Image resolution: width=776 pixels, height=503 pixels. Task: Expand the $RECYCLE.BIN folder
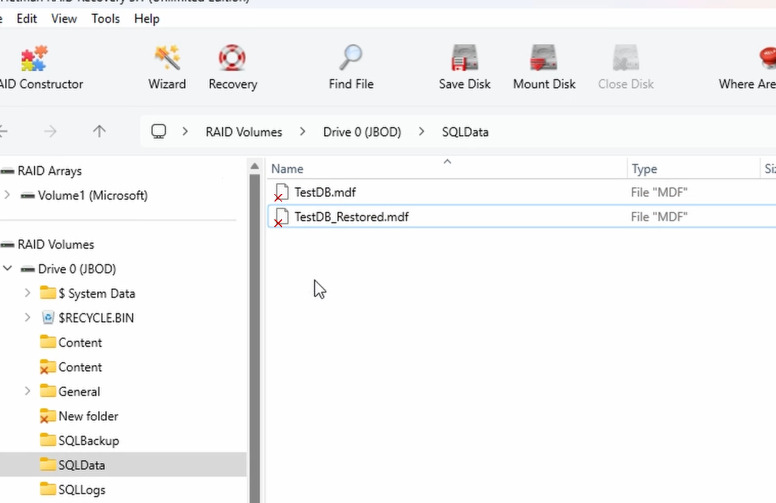[28, 317]
